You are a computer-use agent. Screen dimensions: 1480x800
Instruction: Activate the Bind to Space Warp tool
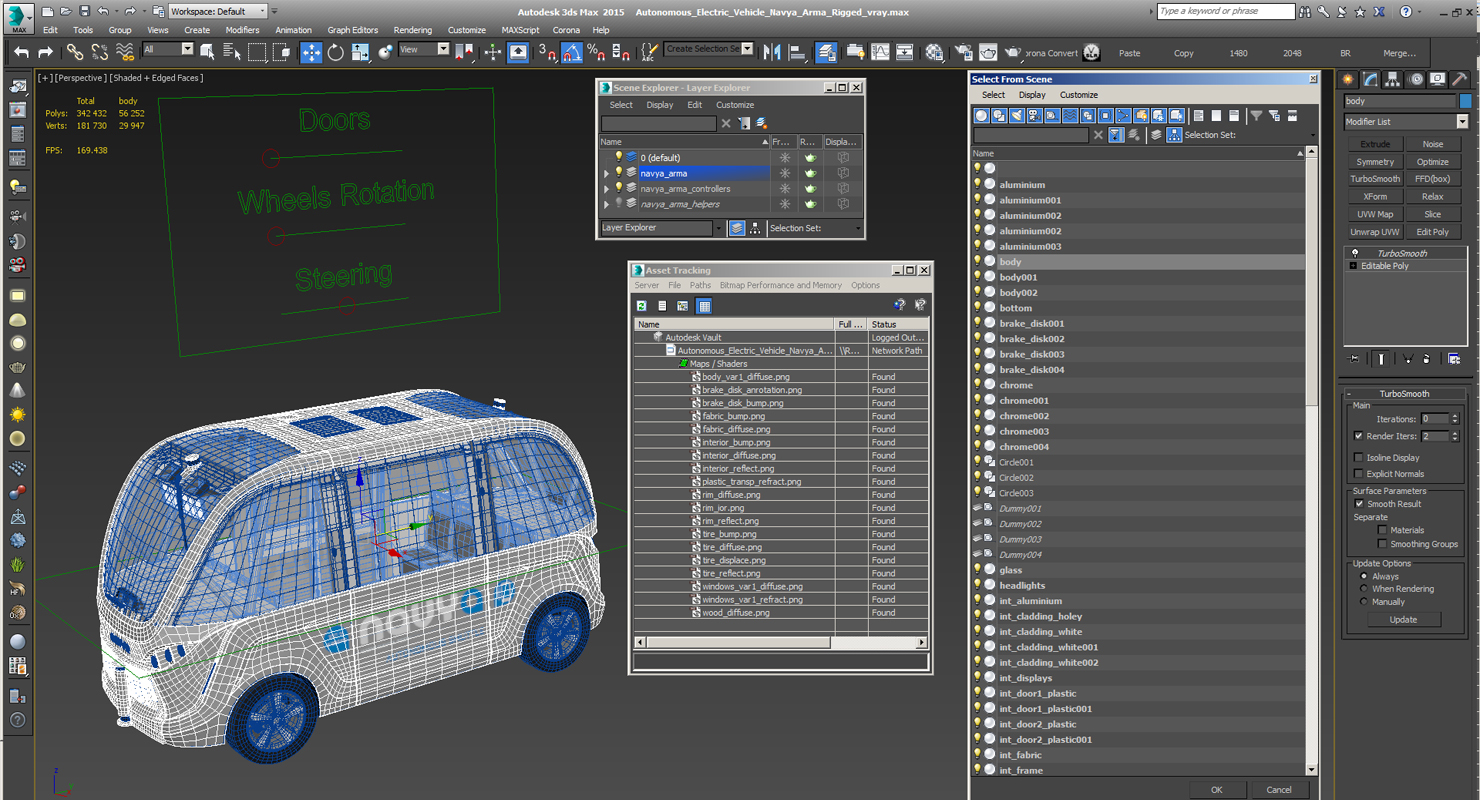124,52
